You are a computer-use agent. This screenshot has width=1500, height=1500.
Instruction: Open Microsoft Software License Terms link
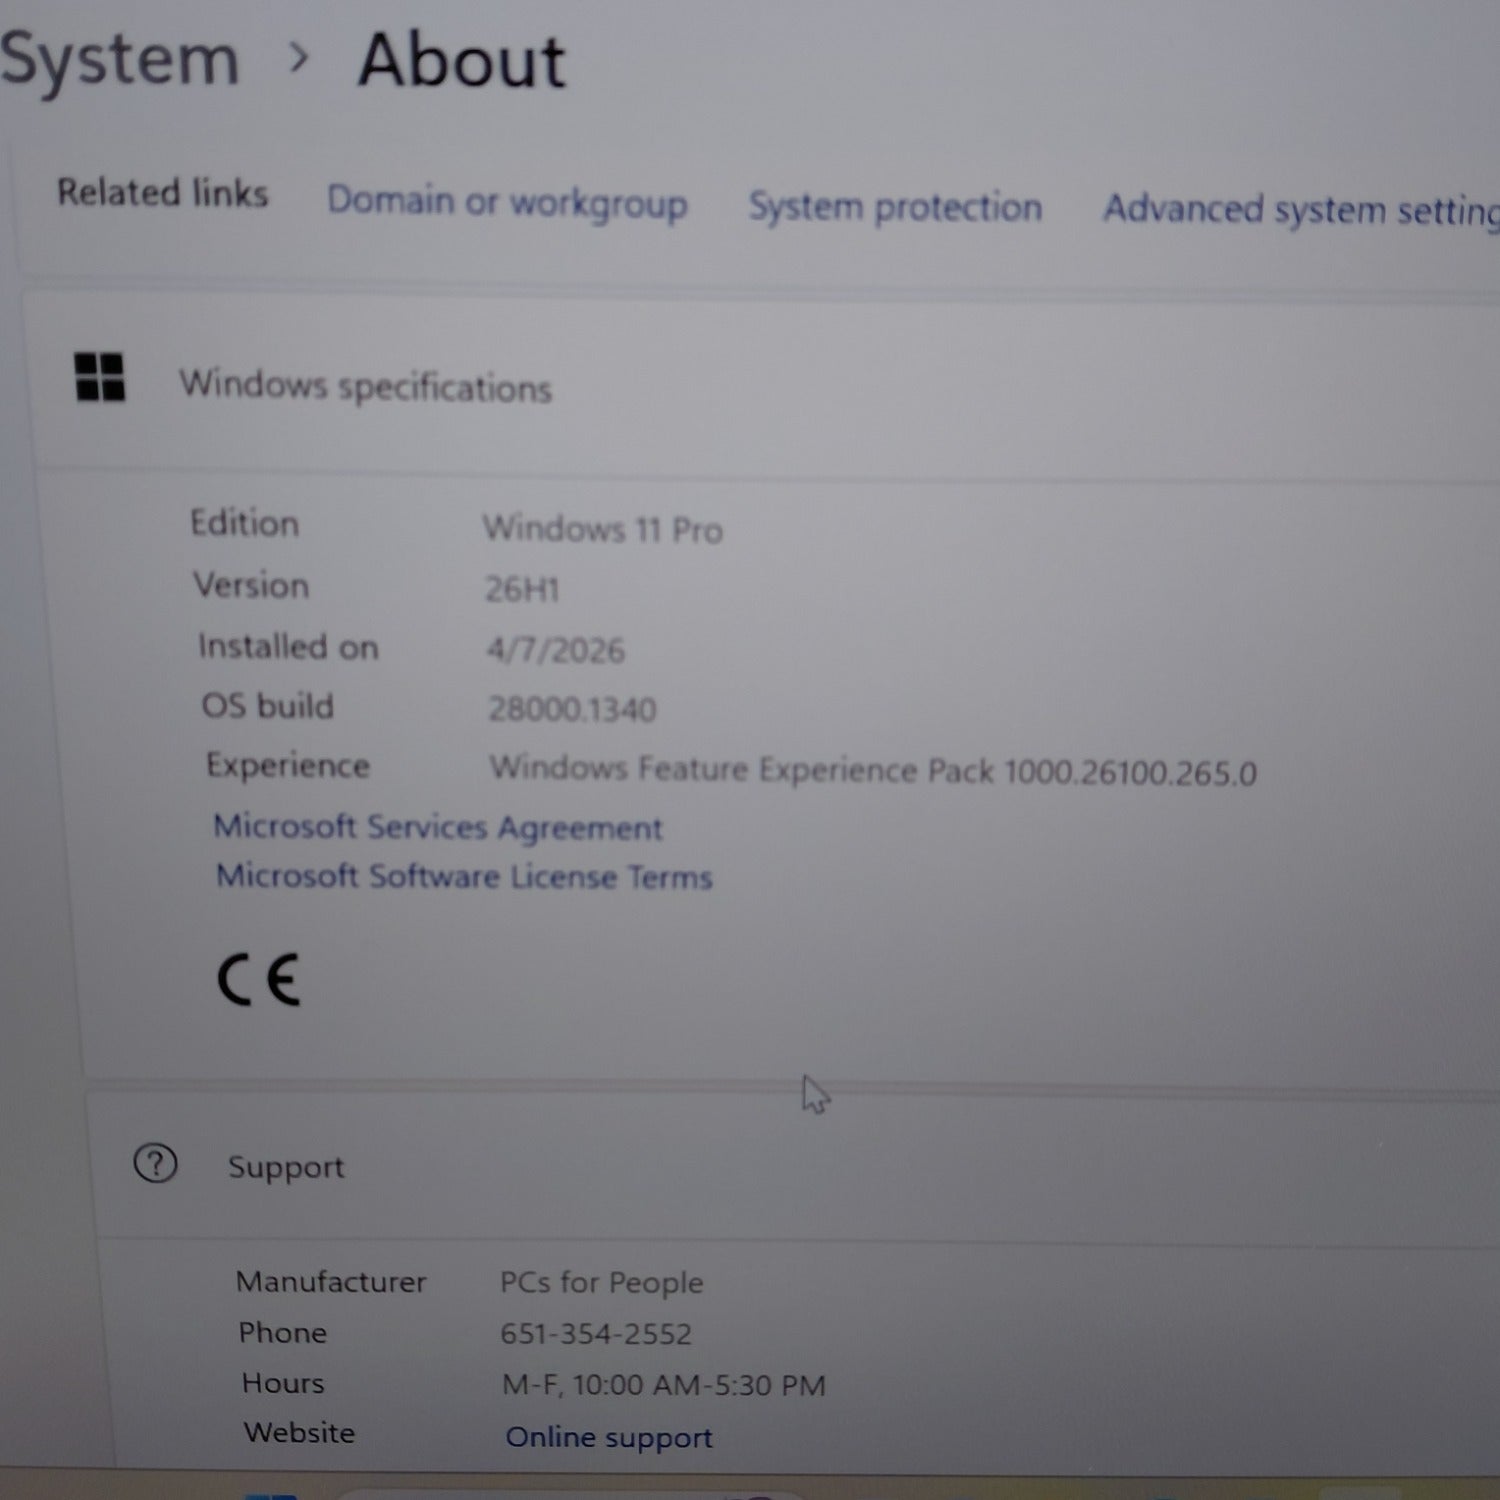tap(464, 877)
